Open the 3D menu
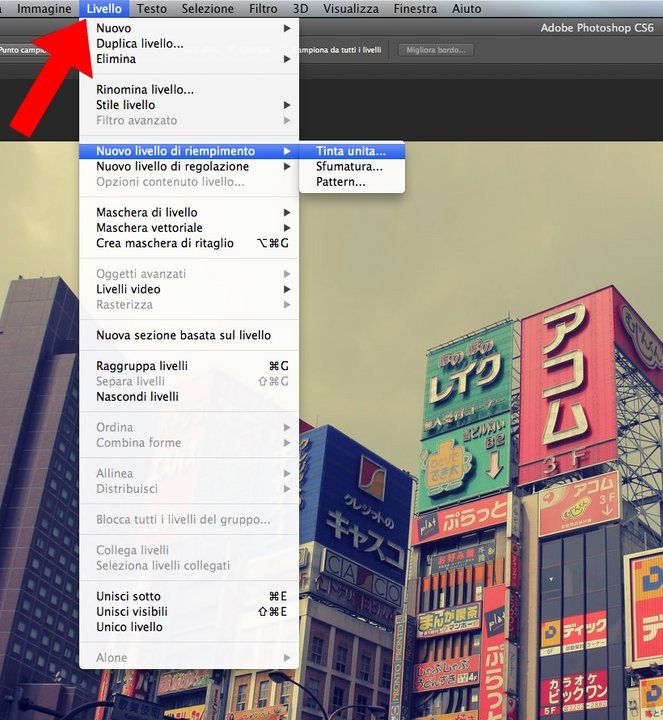This screenshot has height=720, width=663. tap(300, 9)
